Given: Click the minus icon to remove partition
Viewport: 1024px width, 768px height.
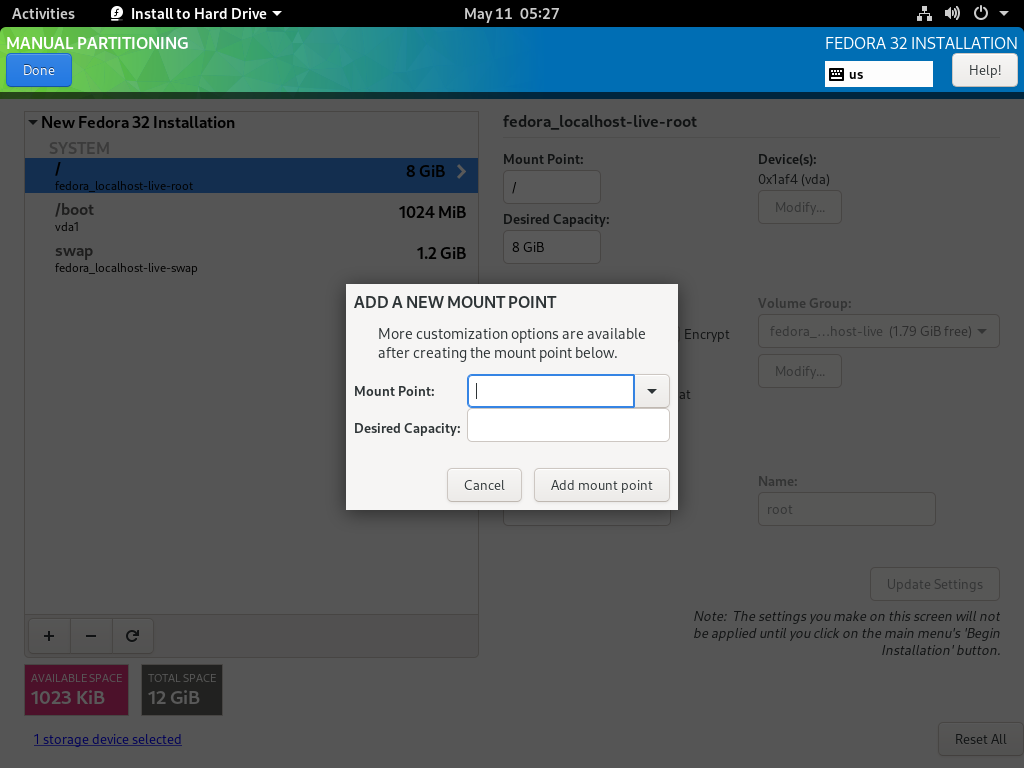Looking at the screenshot, I should (91, 636).
